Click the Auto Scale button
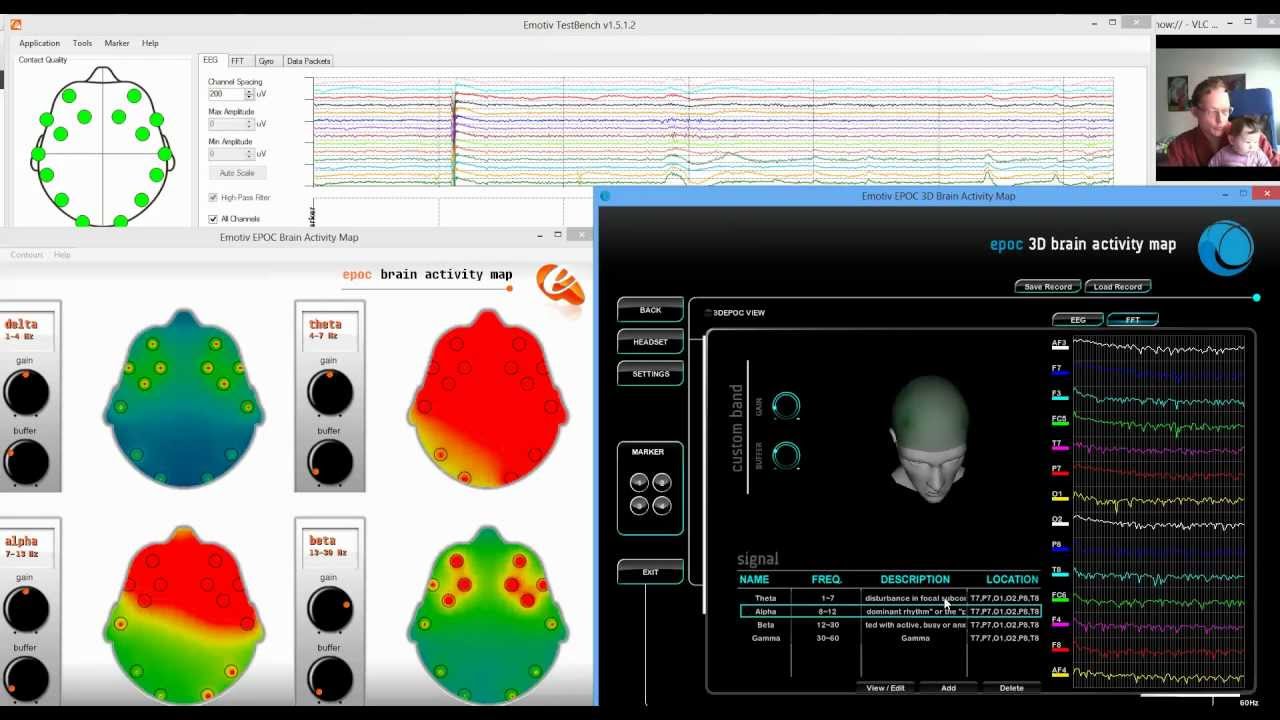 237,173
